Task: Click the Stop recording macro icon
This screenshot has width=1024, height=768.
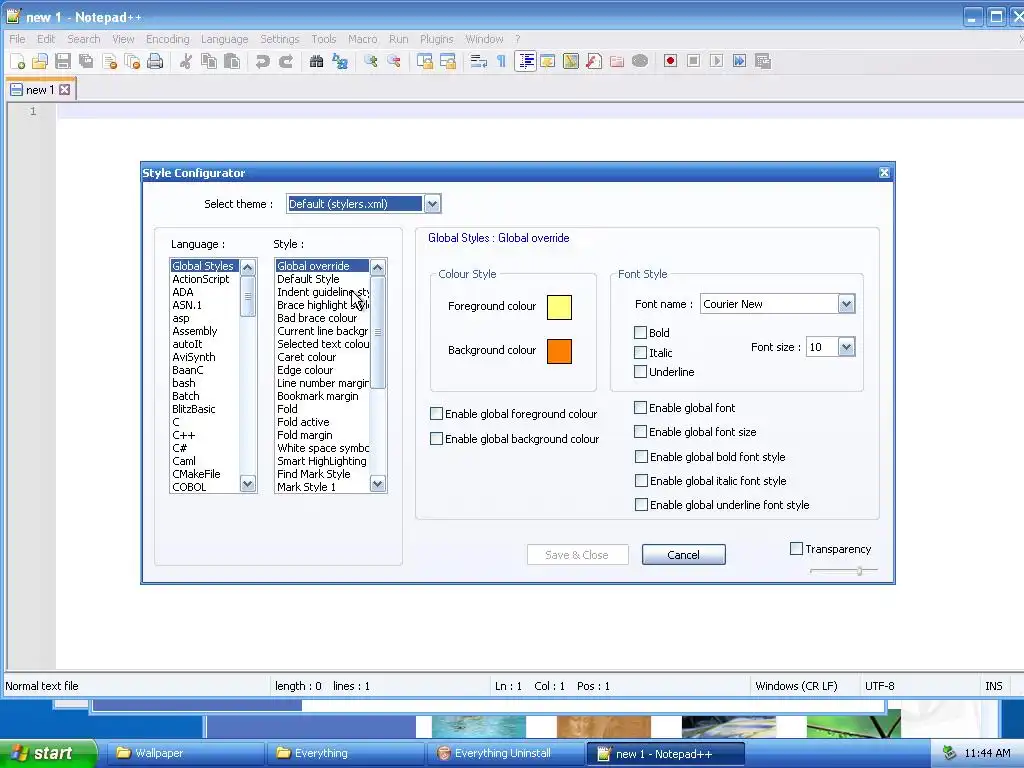Action: pos(694,61)
